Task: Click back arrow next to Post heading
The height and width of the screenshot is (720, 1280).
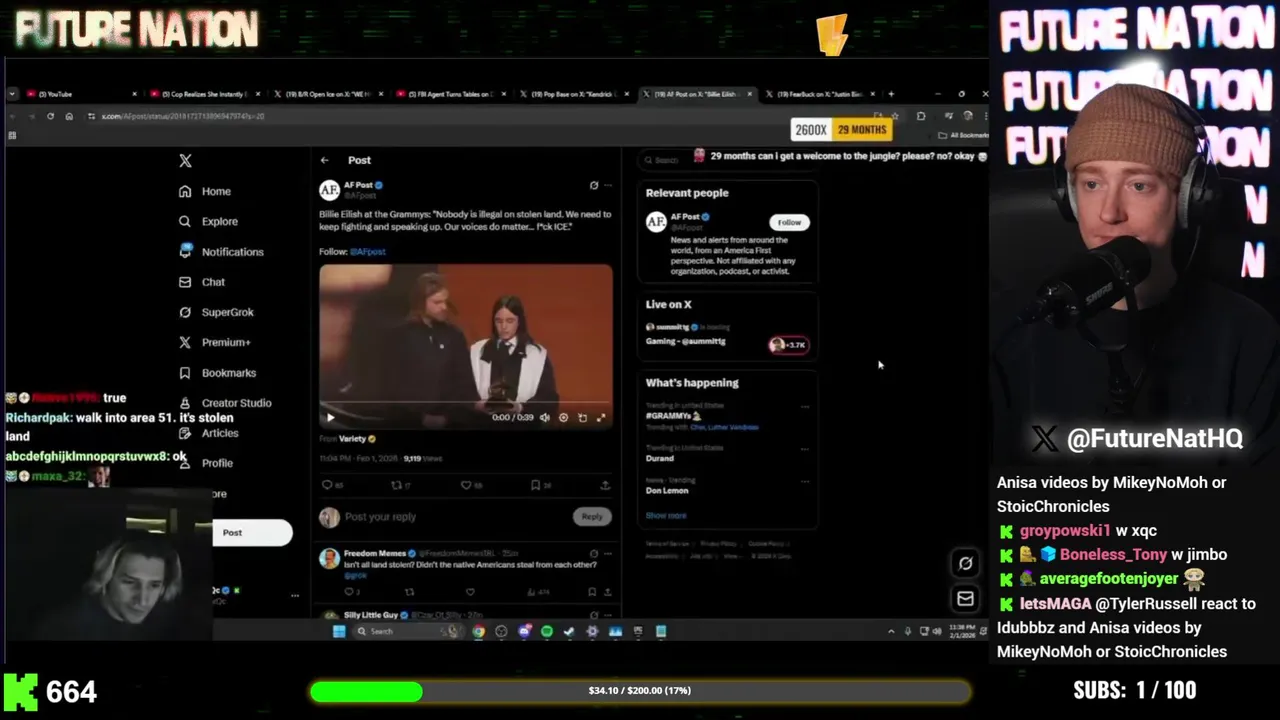Action: click(324, 160)
